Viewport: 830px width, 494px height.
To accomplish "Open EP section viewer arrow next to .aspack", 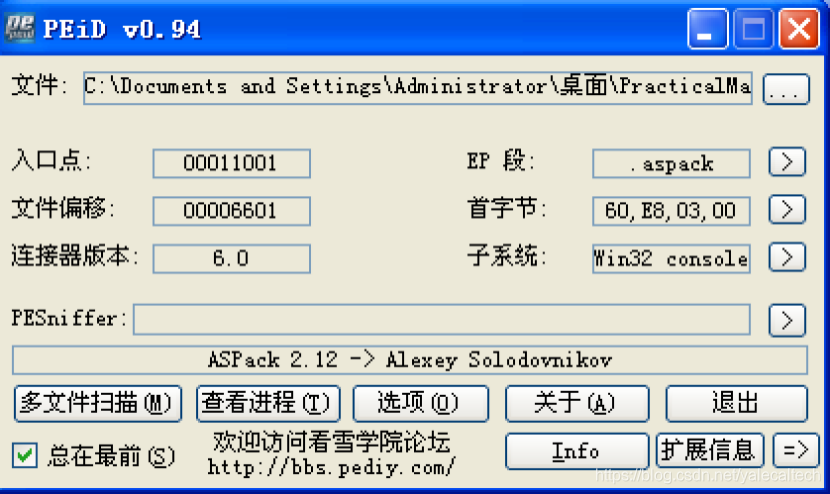I will click(787, 162).
